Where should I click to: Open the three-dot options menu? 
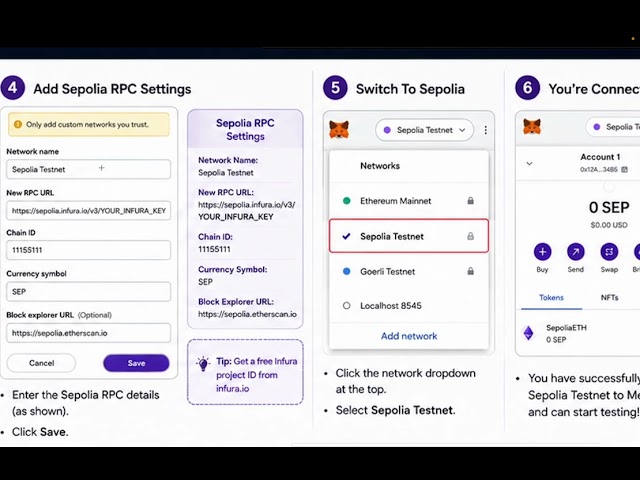pos(485,130)
